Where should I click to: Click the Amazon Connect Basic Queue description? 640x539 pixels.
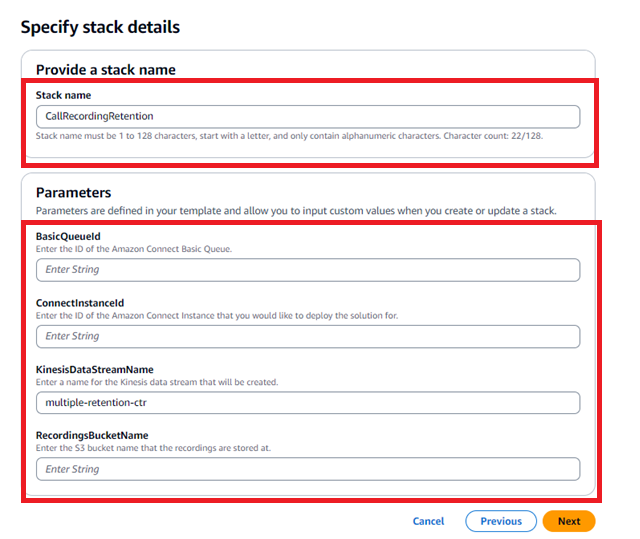click(x=133, y=249)
